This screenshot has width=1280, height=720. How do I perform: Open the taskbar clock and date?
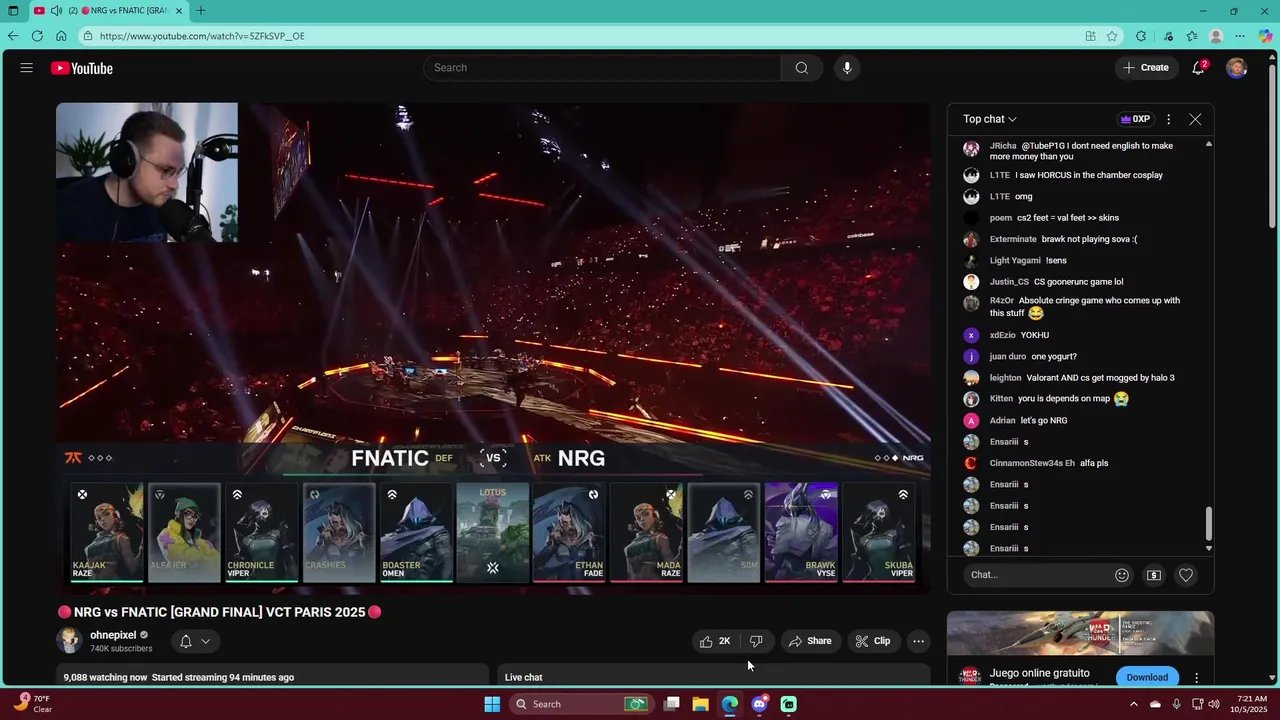pos(1251,704)
